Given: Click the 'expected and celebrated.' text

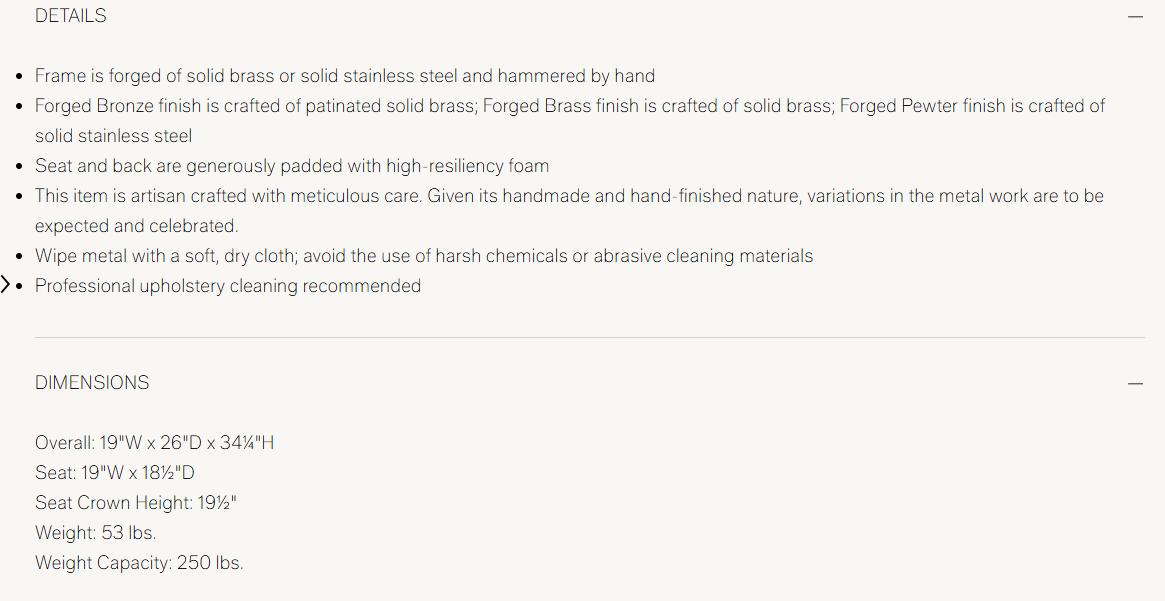Looking at the screenshot, I should [137, 226].
